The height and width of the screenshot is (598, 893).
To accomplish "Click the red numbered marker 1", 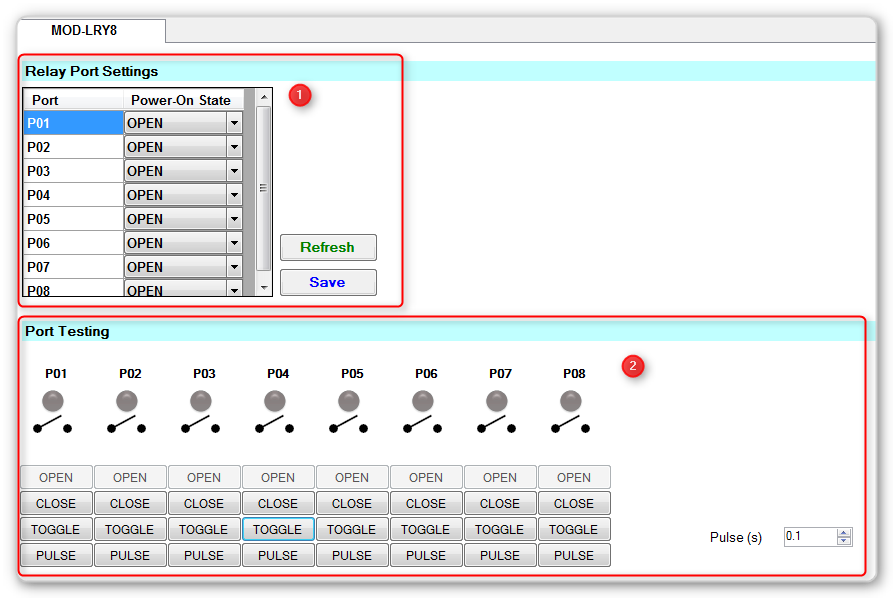I will [300, 95].
